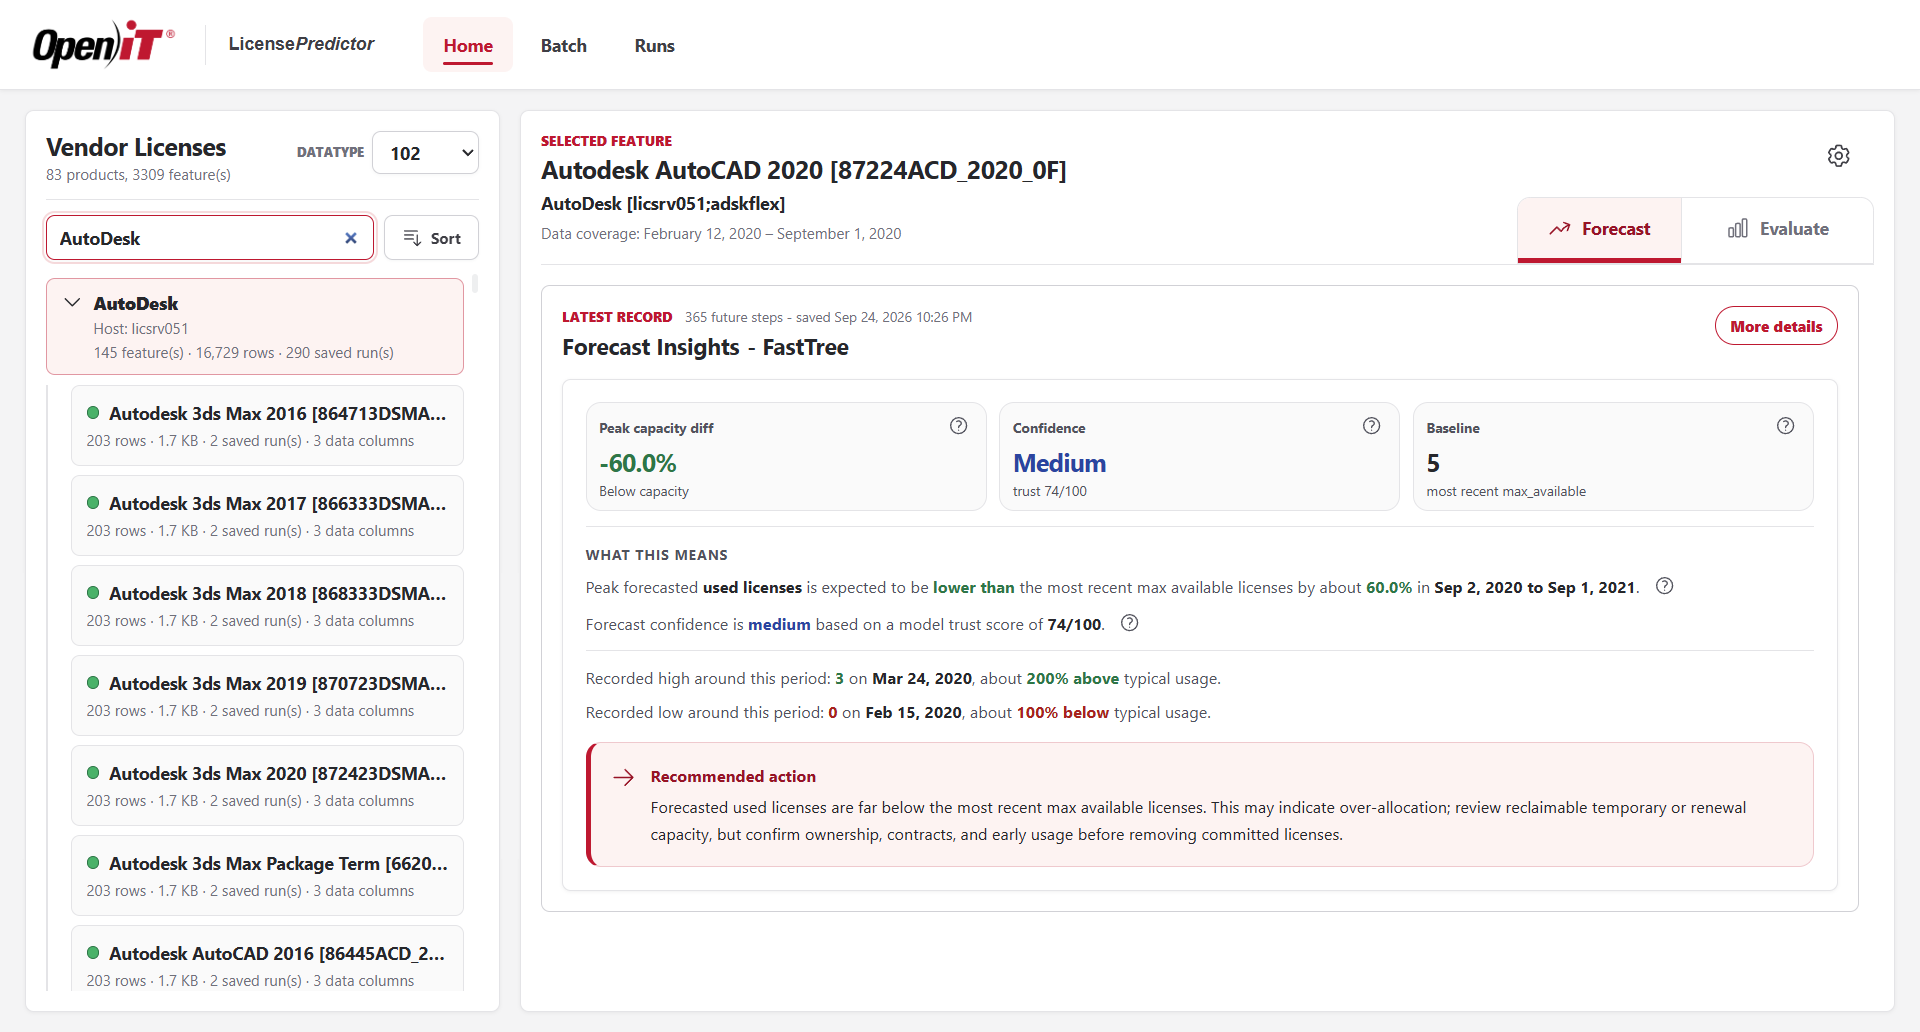
Task: Click the Confidence card help icon
Action: [1371, 426]
